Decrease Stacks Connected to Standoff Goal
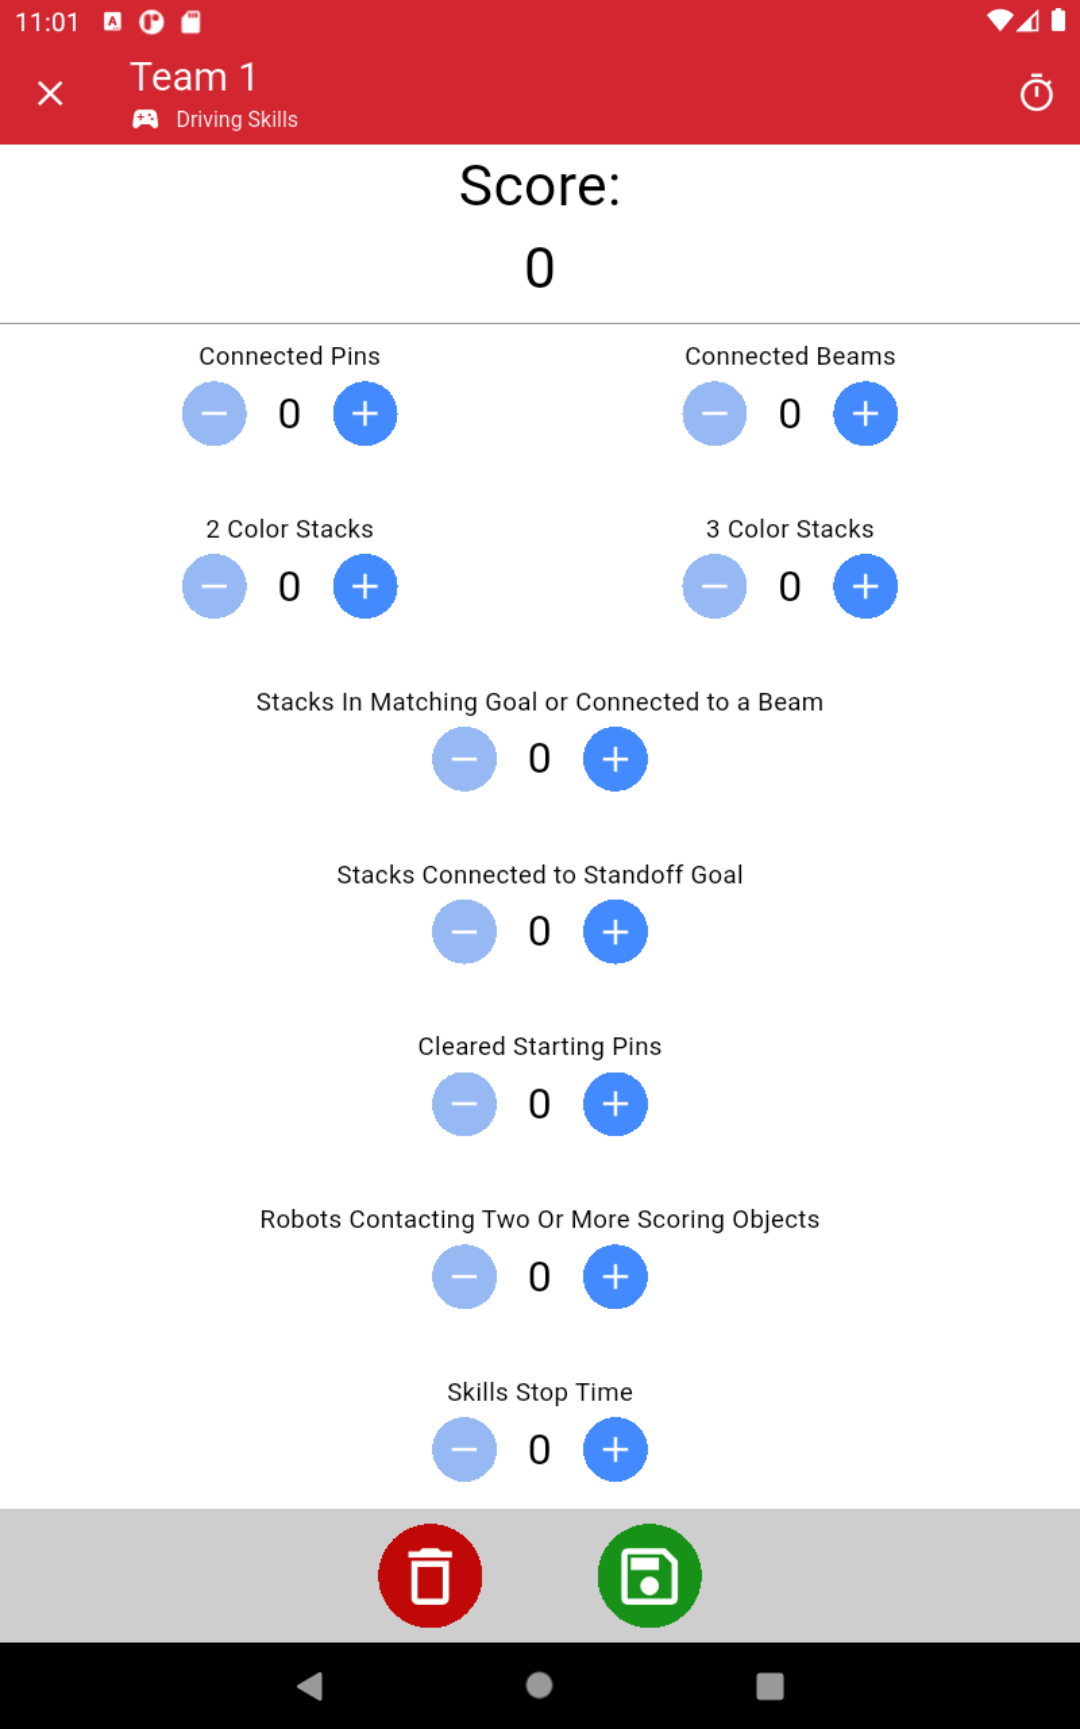The width and height of the screenshot is (1080, 1729). coord(464,931)
